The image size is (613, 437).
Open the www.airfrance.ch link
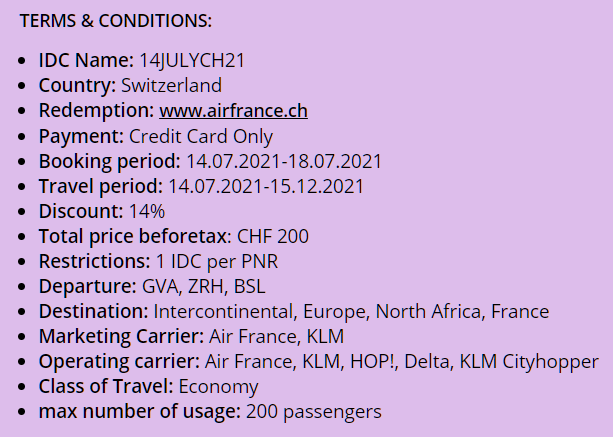coord(233,111)
